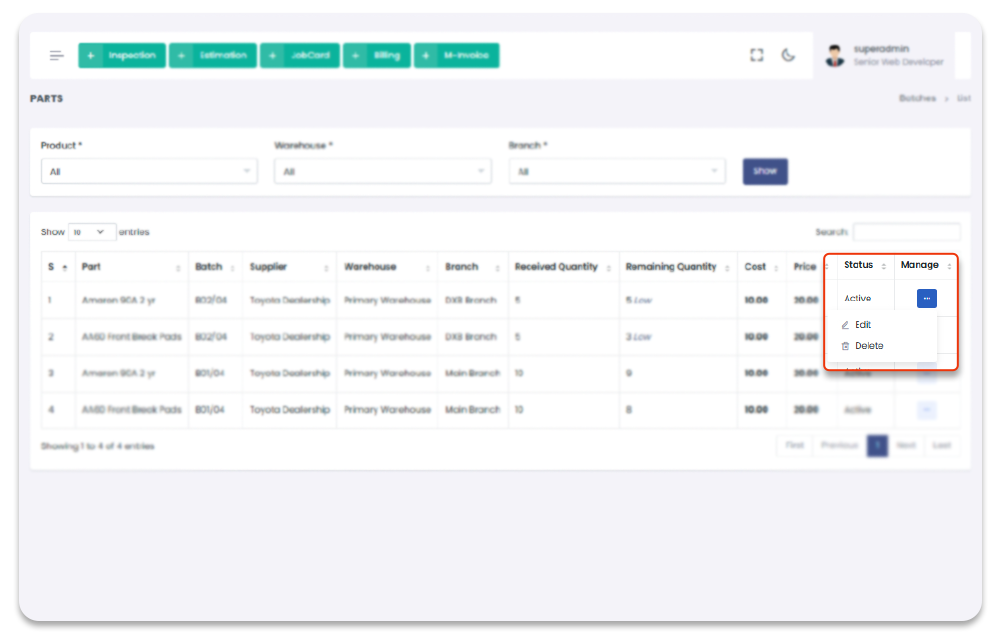
Task: Click the superadmin profile avatar
Action: pos(835,56)
